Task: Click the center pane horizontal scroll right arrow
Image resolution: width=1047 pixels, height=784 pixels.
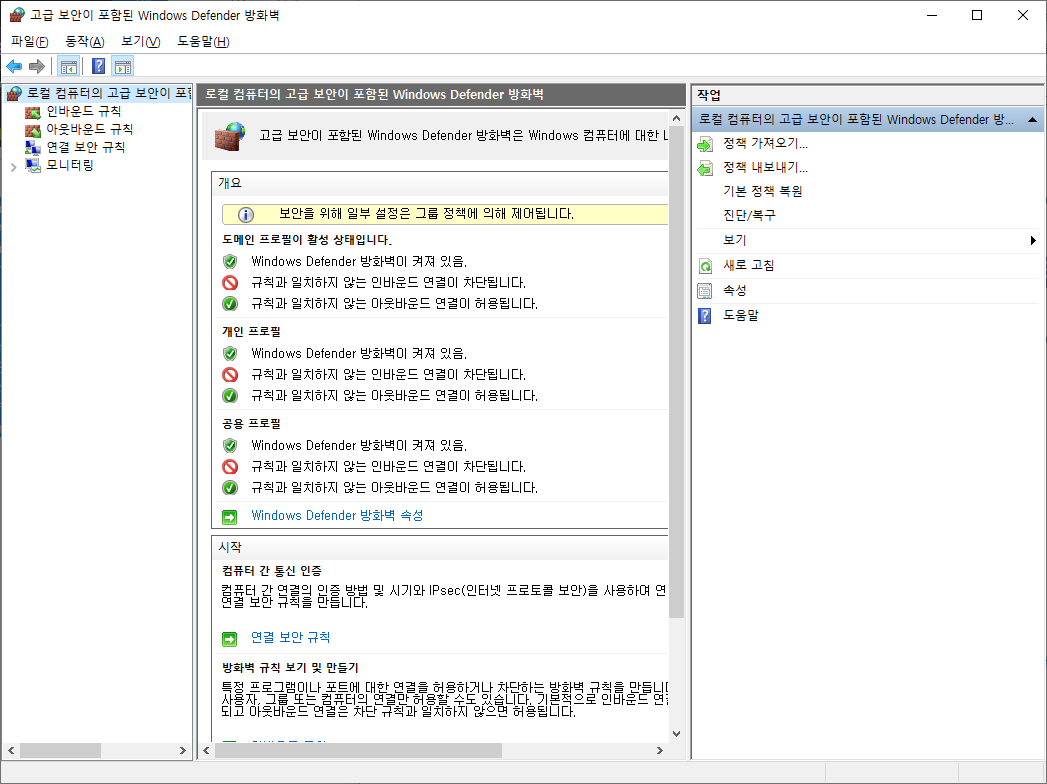Action: click(660, 751)
